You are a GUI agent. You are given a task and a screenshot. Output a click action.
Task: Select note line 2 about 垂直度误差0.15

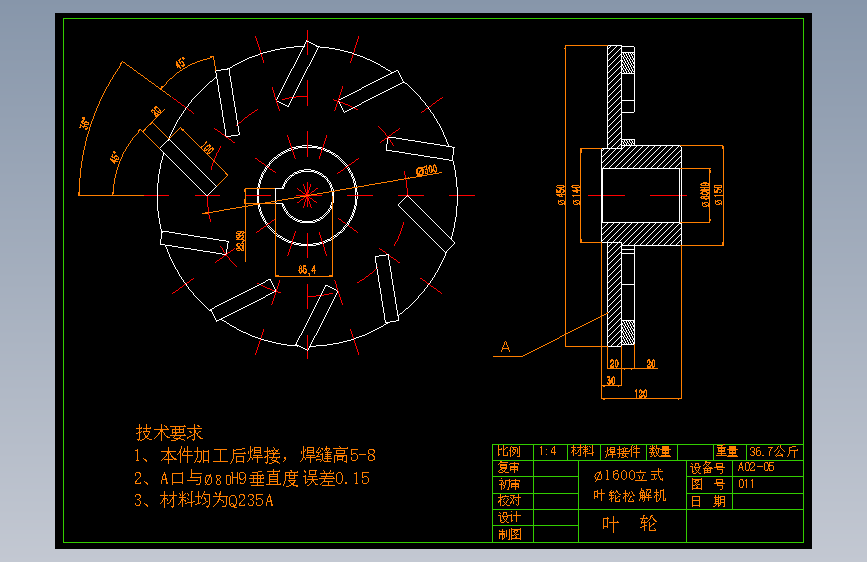coord(252,478)
